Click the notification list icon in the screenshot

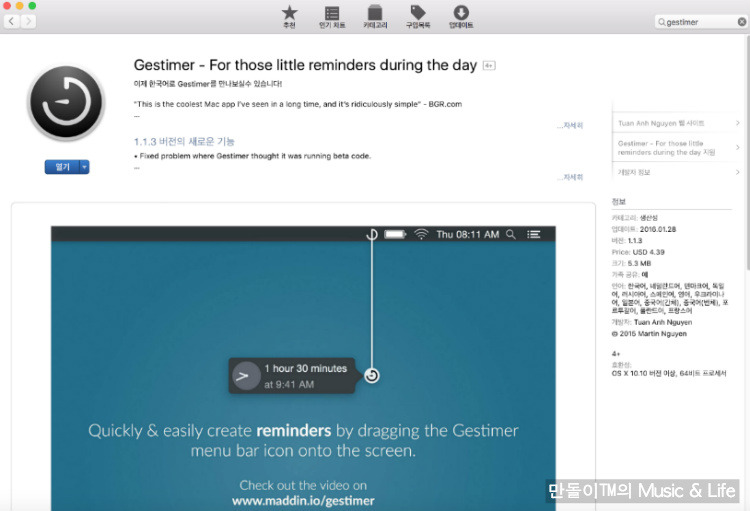pos(533,234)
